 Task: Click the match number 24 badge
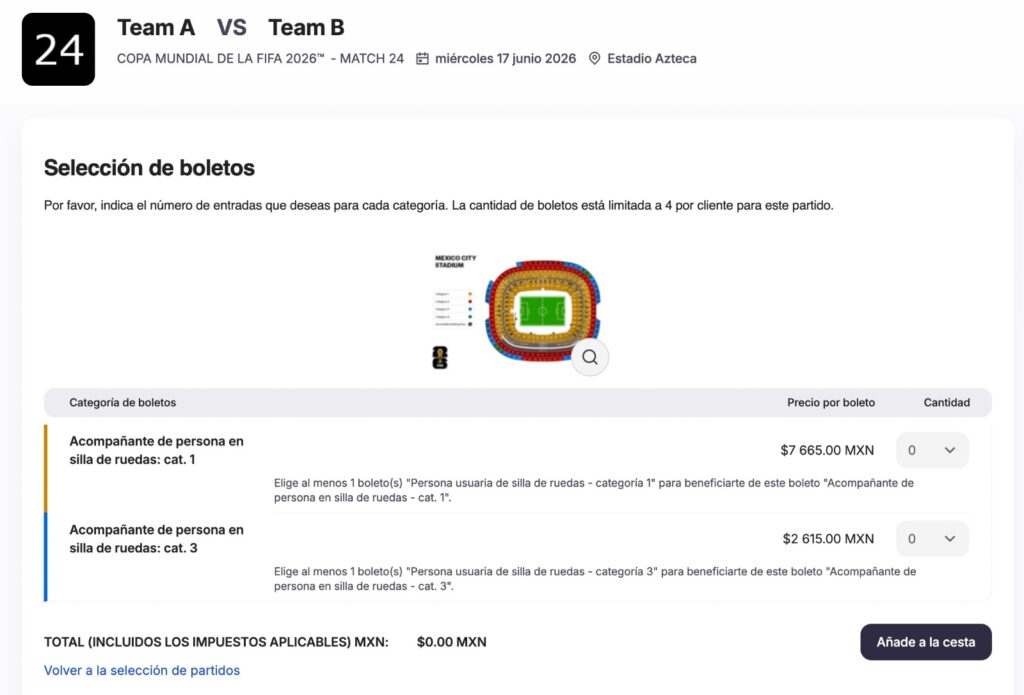[58, 49]
